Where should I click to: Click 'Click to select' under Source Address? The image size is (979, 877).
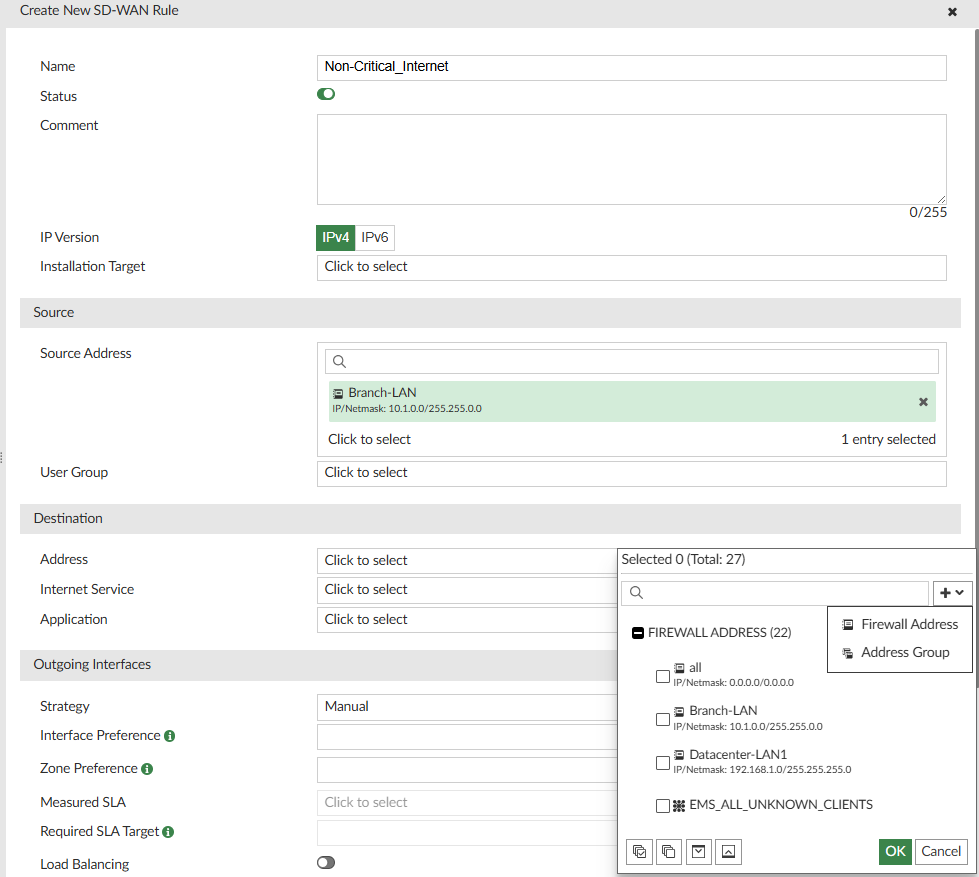369,439
